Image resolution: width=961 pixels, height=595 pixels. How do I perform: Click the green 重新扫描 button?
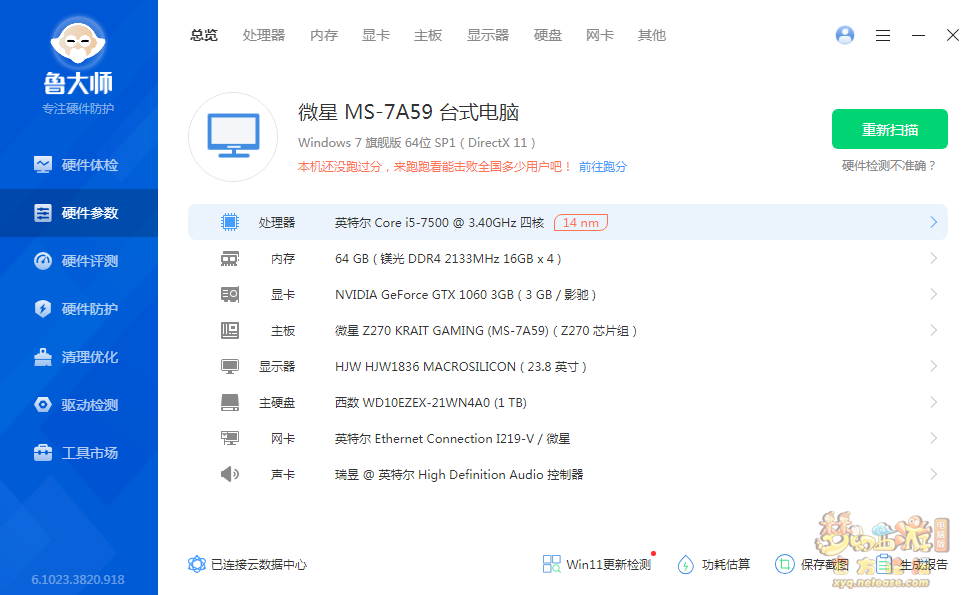[889, 129]
